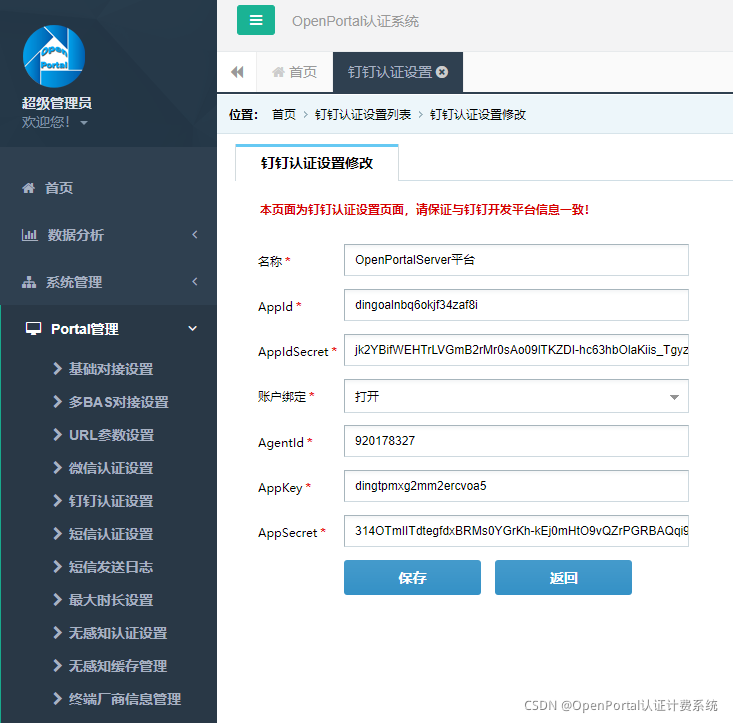Open 钉钉认证设置 in sidebar
This screenshot has height=723, width=733.
[x=111, y=501]
